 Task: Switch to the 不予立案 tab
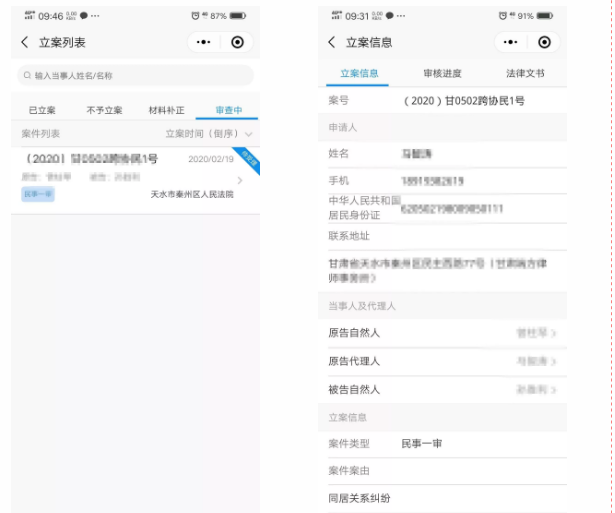click(104, 110)
